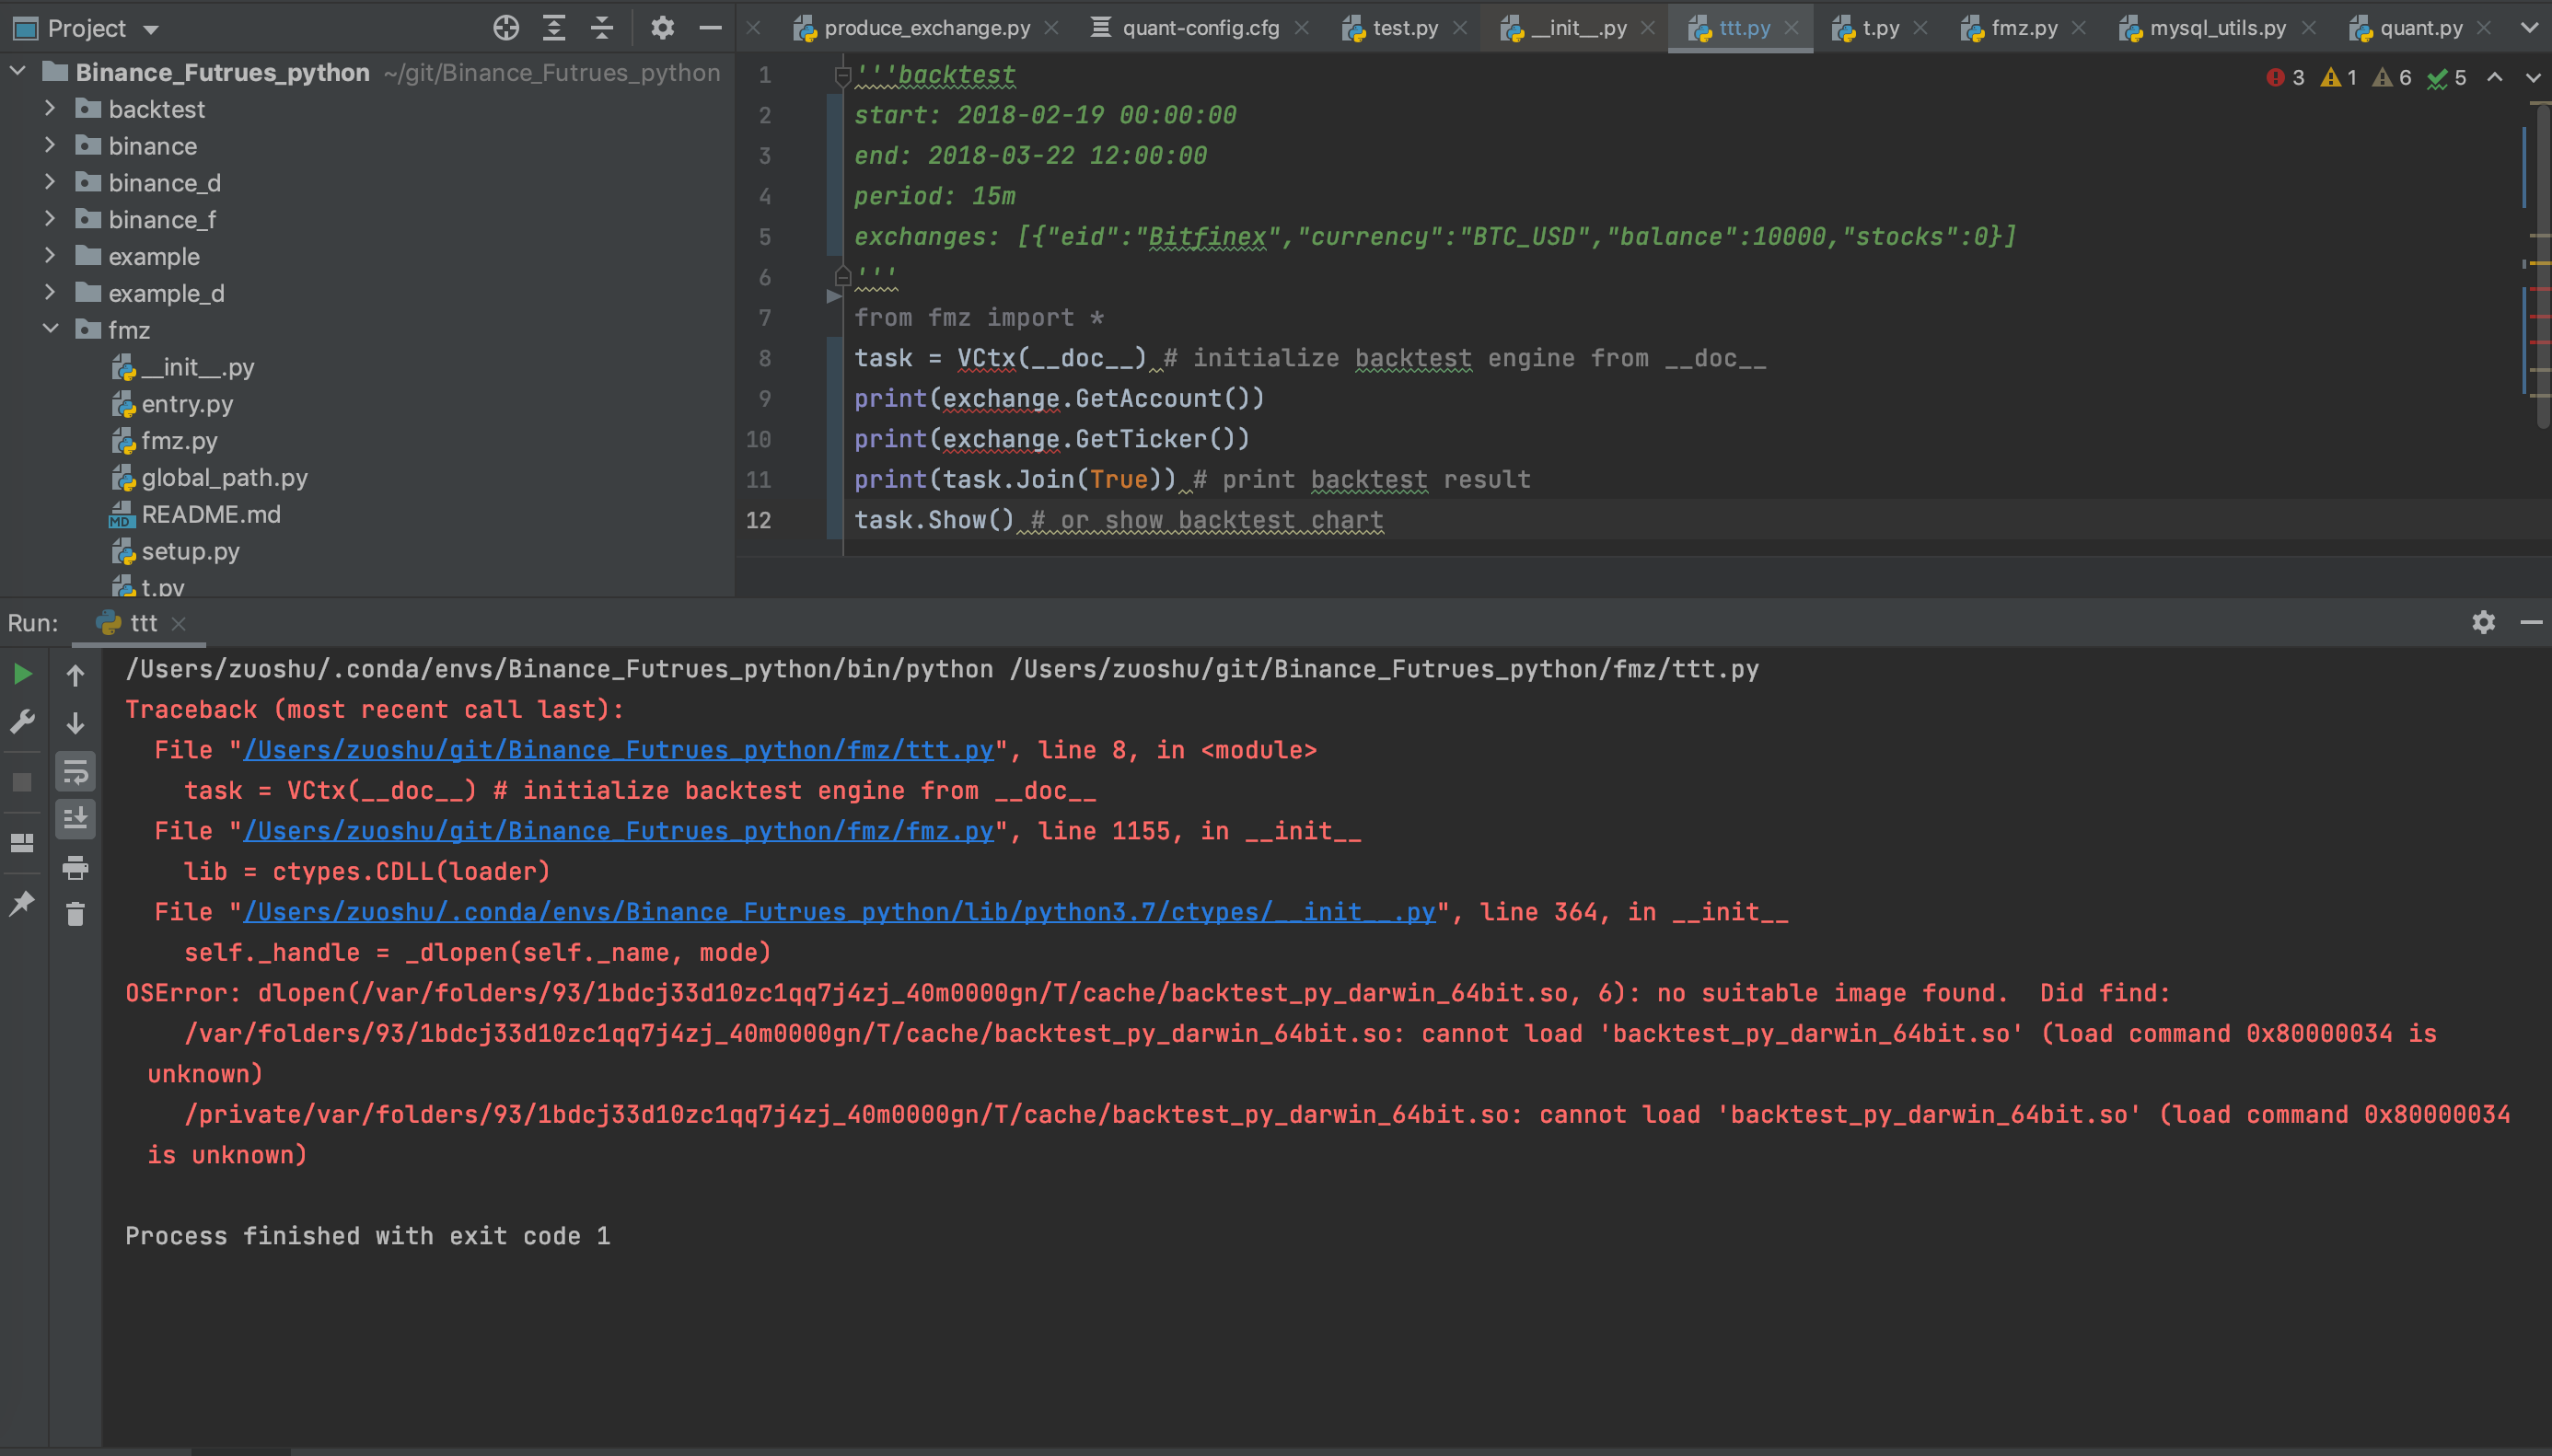Open setup.py in project tree
Image resolution: width=2552 pixels, height=1456 pixels.
click(190, 551)
